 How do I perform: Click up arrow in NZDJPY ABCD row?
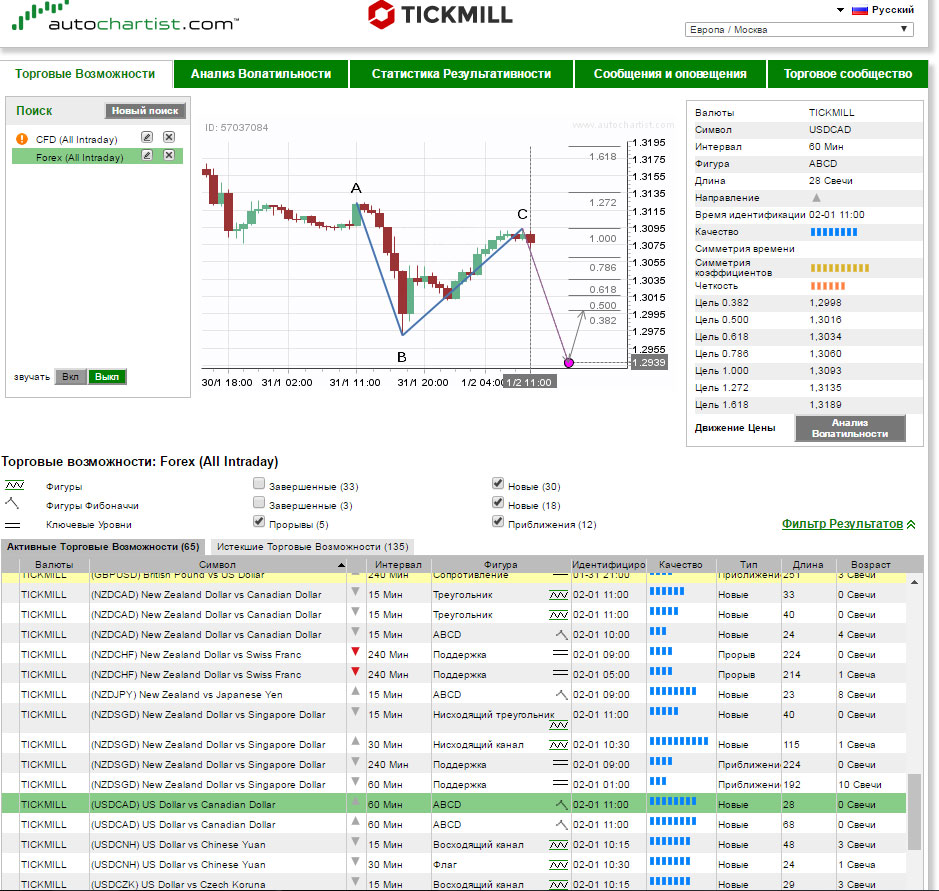[x=355, y=692]
